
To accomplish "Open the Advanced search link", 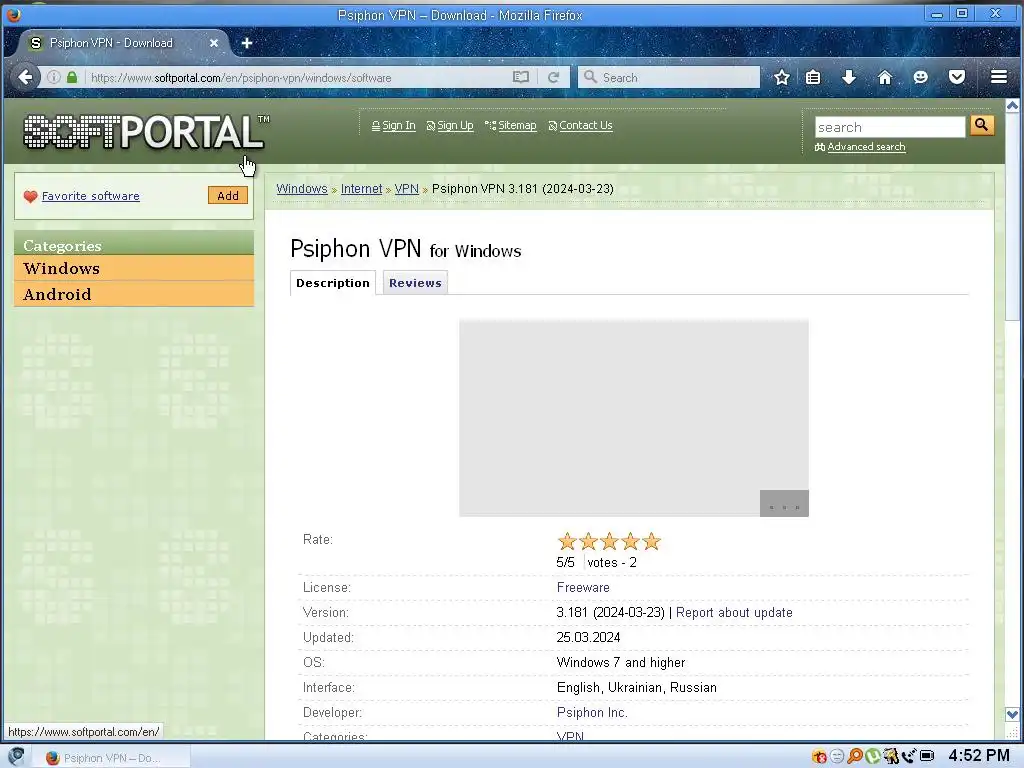I will [x=866, y=147].
